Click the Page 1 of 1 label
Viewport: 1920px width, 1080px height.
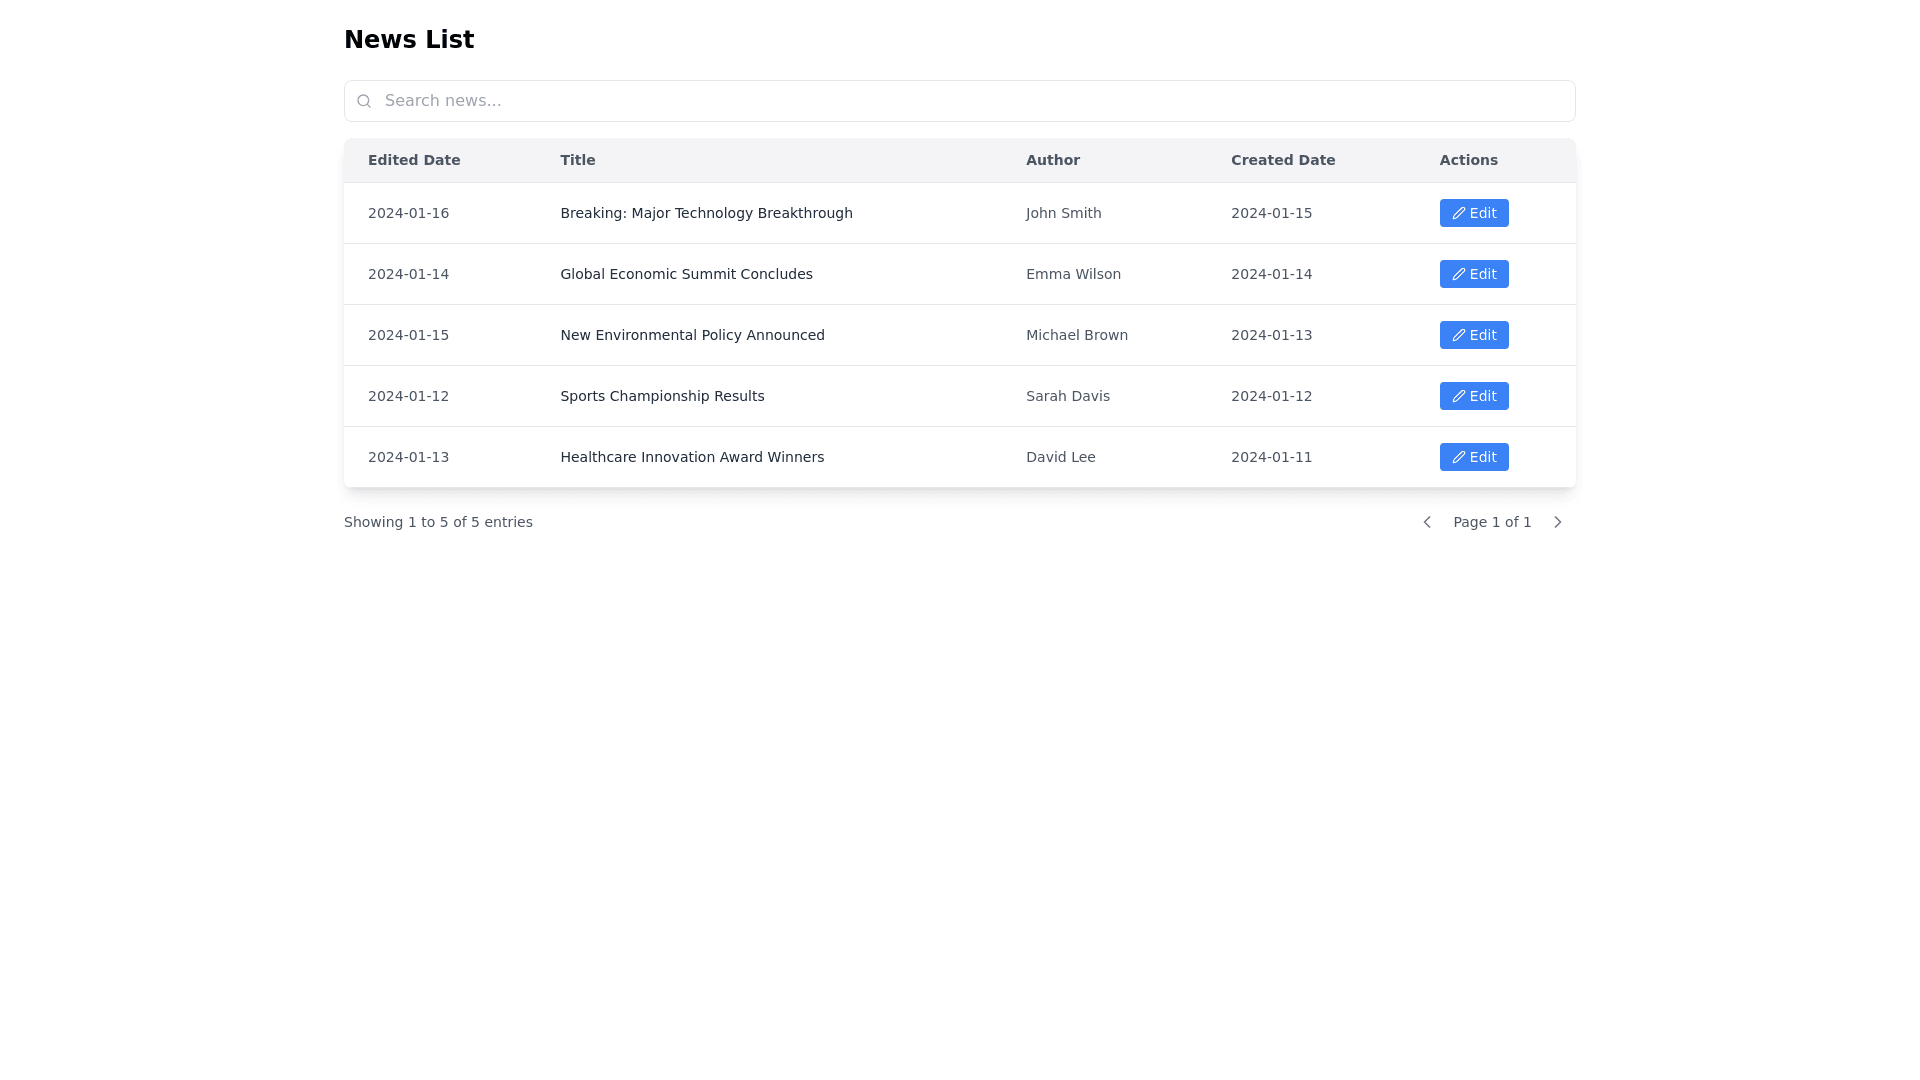tap(1492, 522)
